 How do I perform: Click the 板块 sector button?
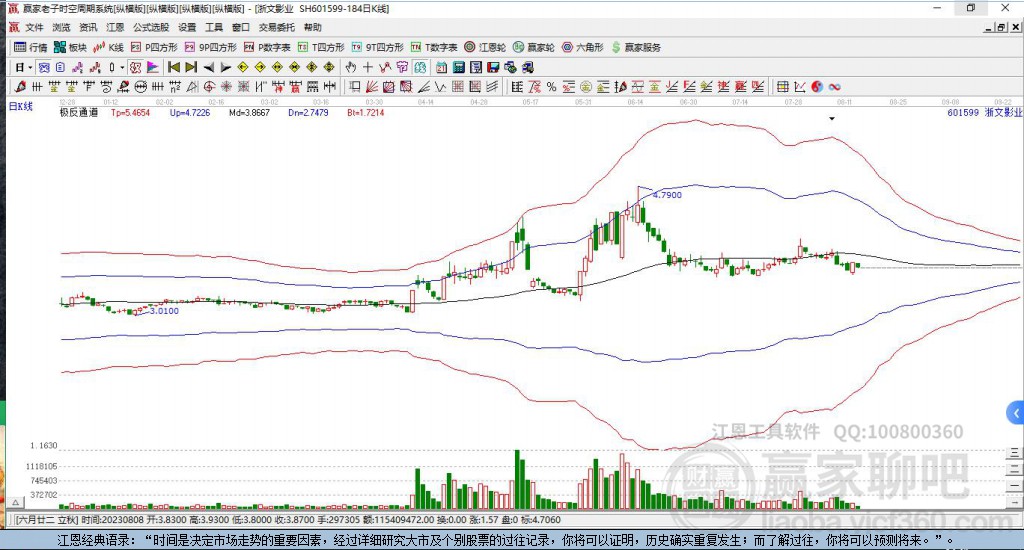[71, 48]
